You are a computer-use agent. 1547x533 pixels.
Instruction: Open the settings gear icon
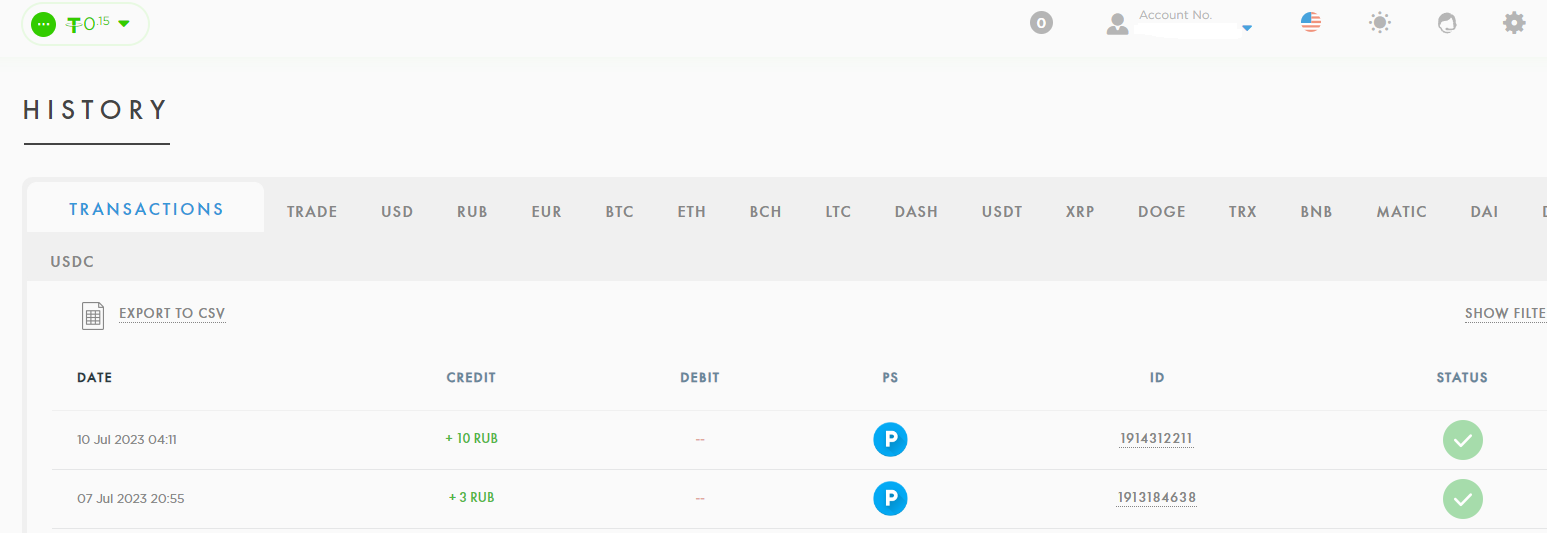point(1514,22)
